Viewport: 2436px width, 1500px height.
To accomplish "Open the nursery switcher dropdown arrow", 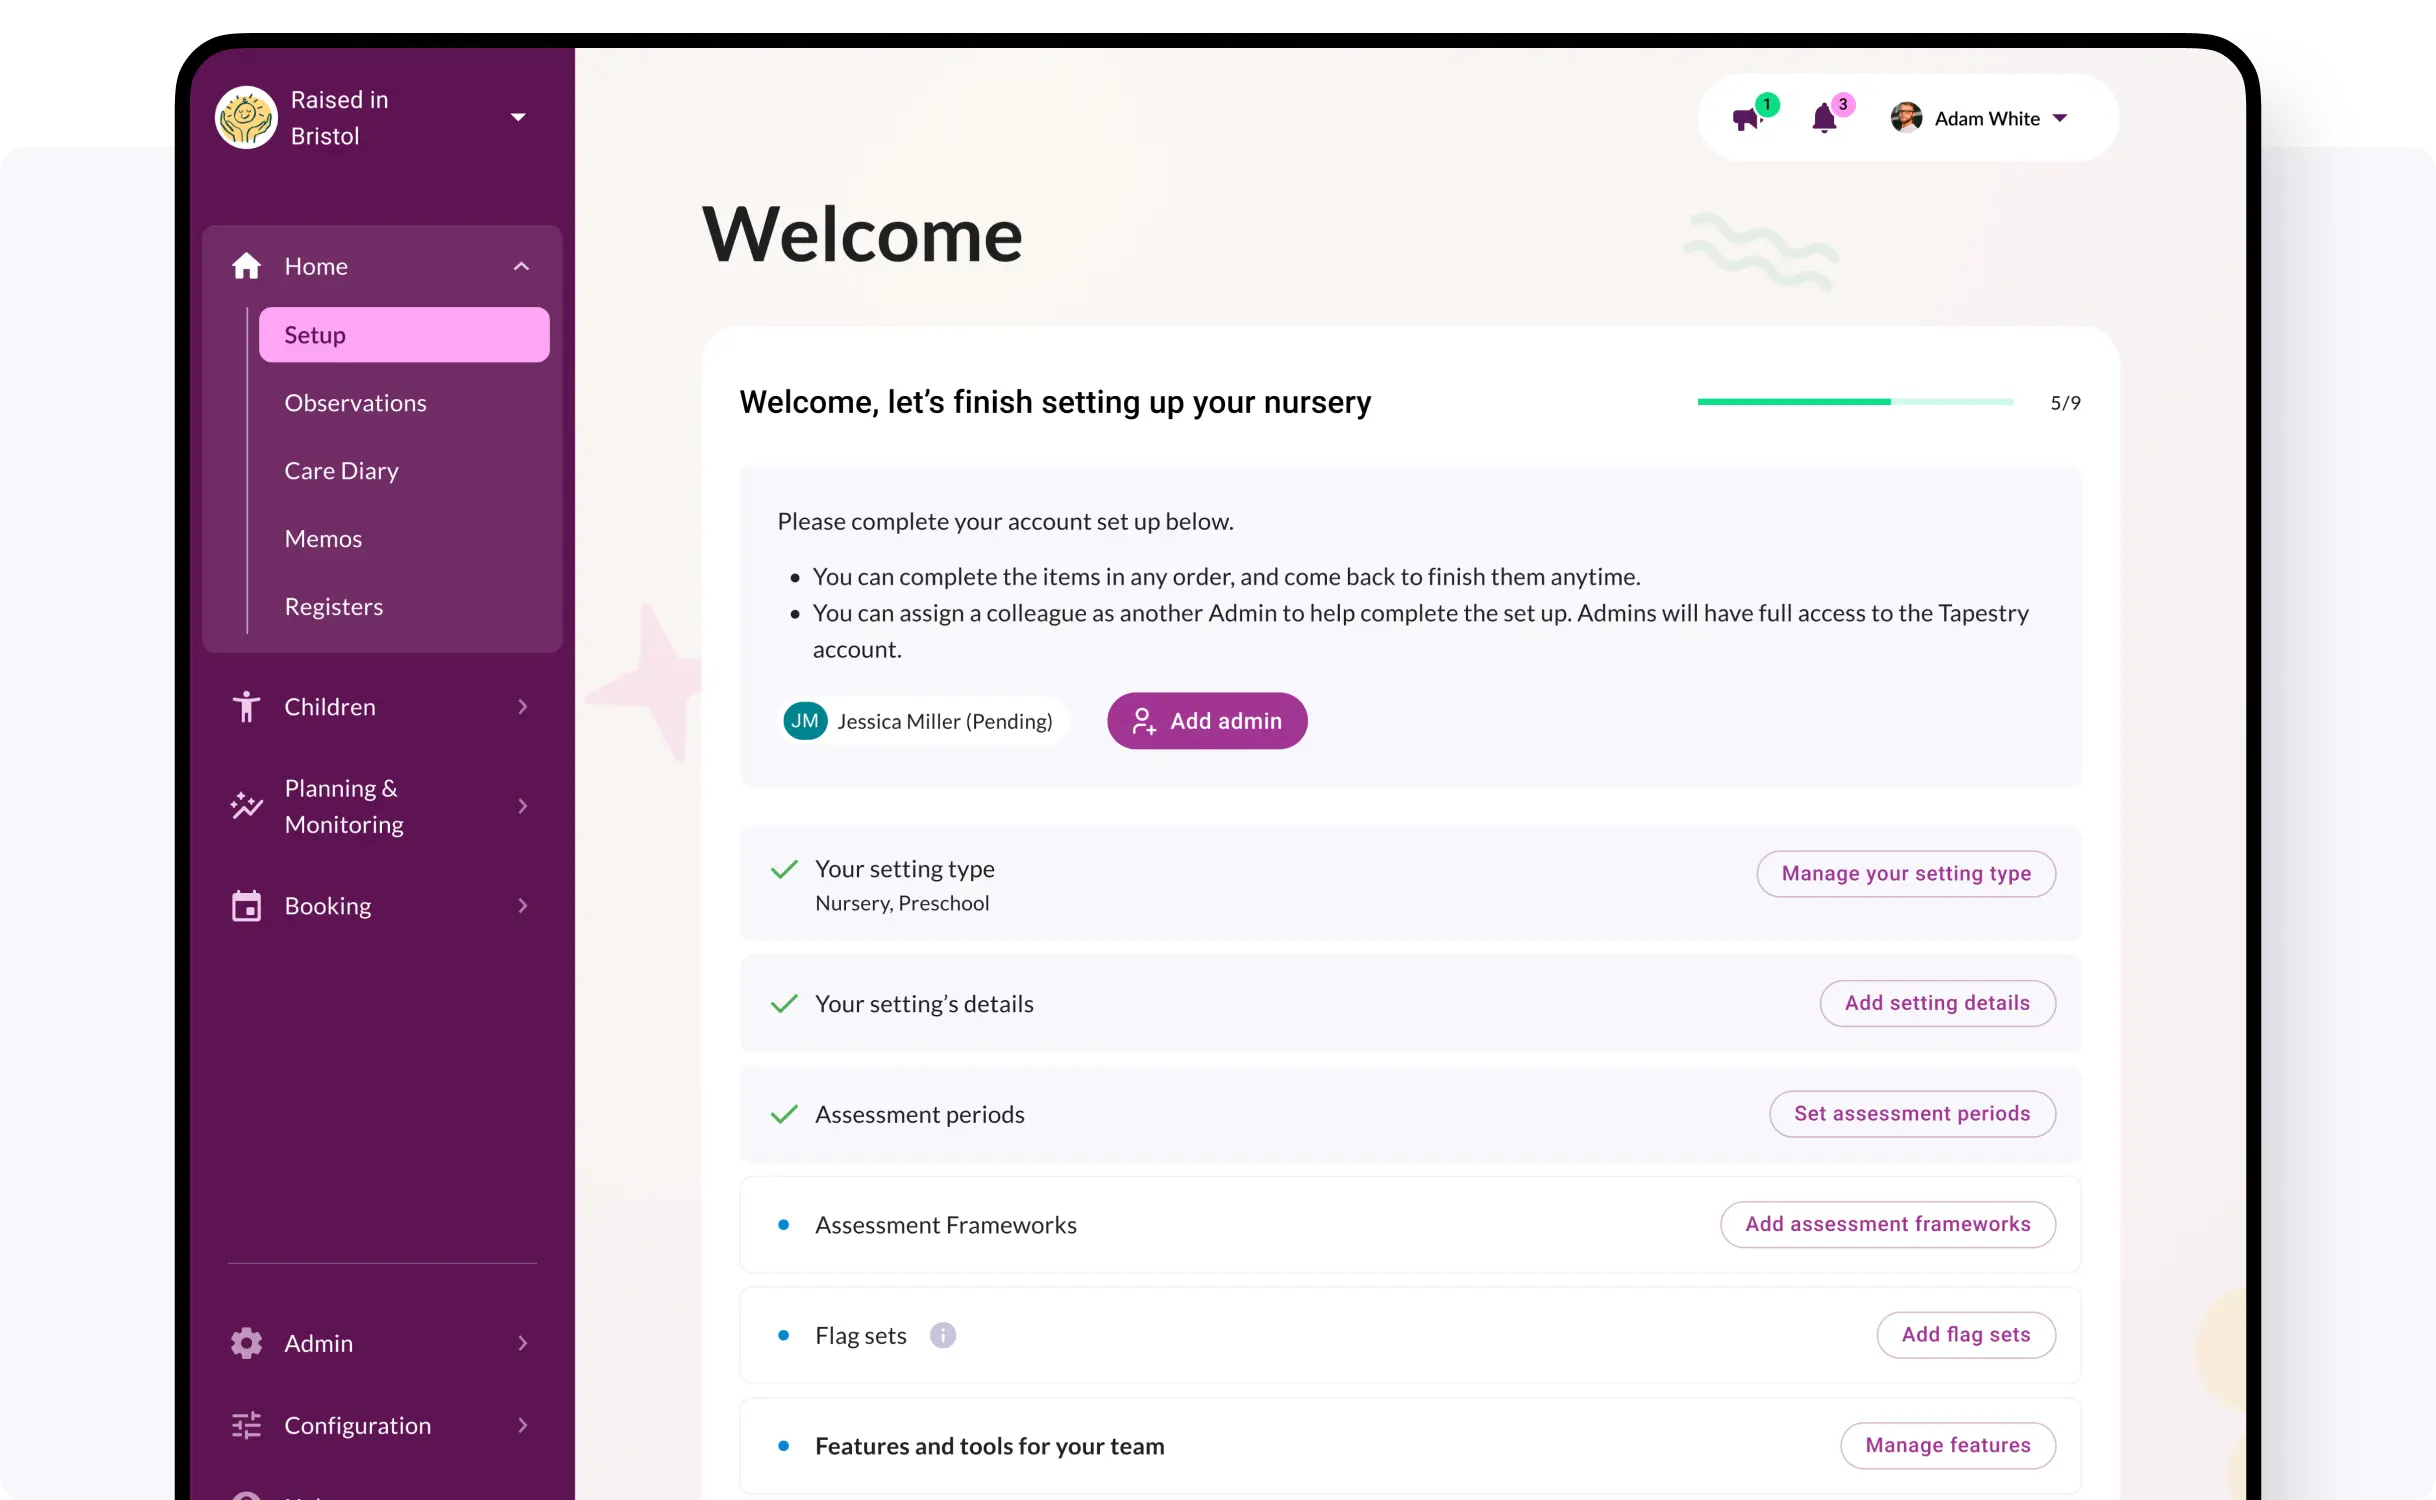I will coord(518,117).
